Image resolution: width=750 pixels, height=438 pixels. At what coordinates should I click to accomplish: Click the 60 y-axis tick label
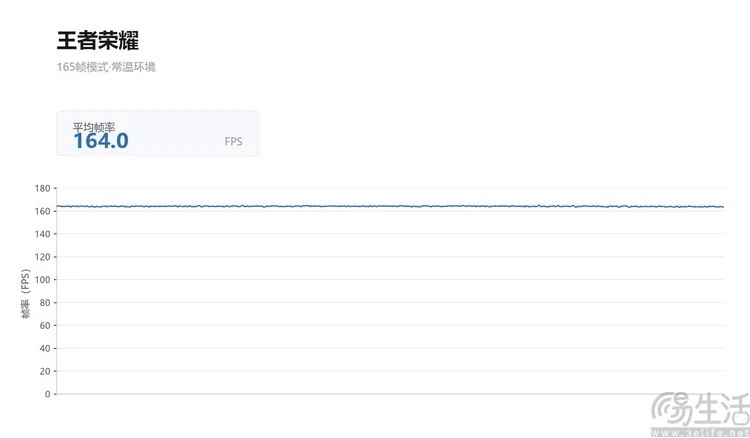(44, 326)
